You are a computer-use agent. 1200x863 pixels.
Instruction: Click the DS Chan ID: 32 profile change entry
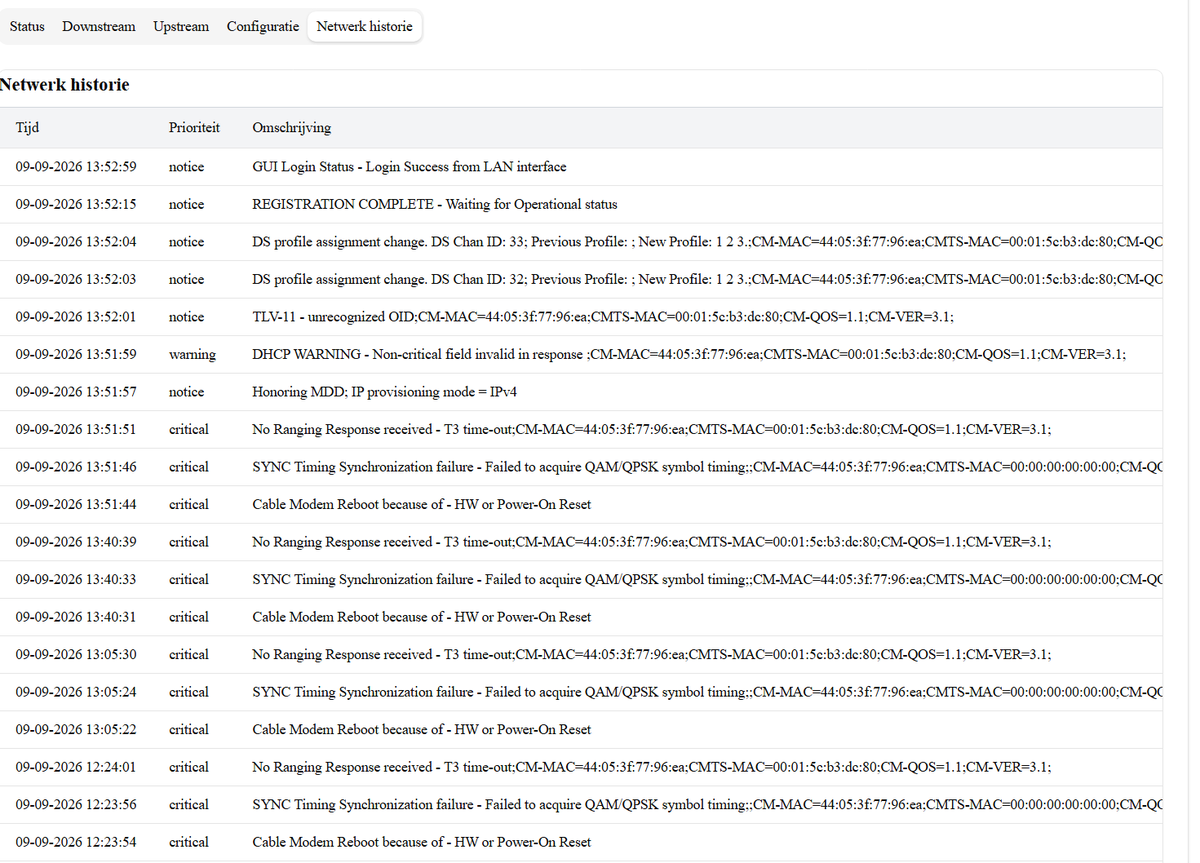click(x=707, y=279)
